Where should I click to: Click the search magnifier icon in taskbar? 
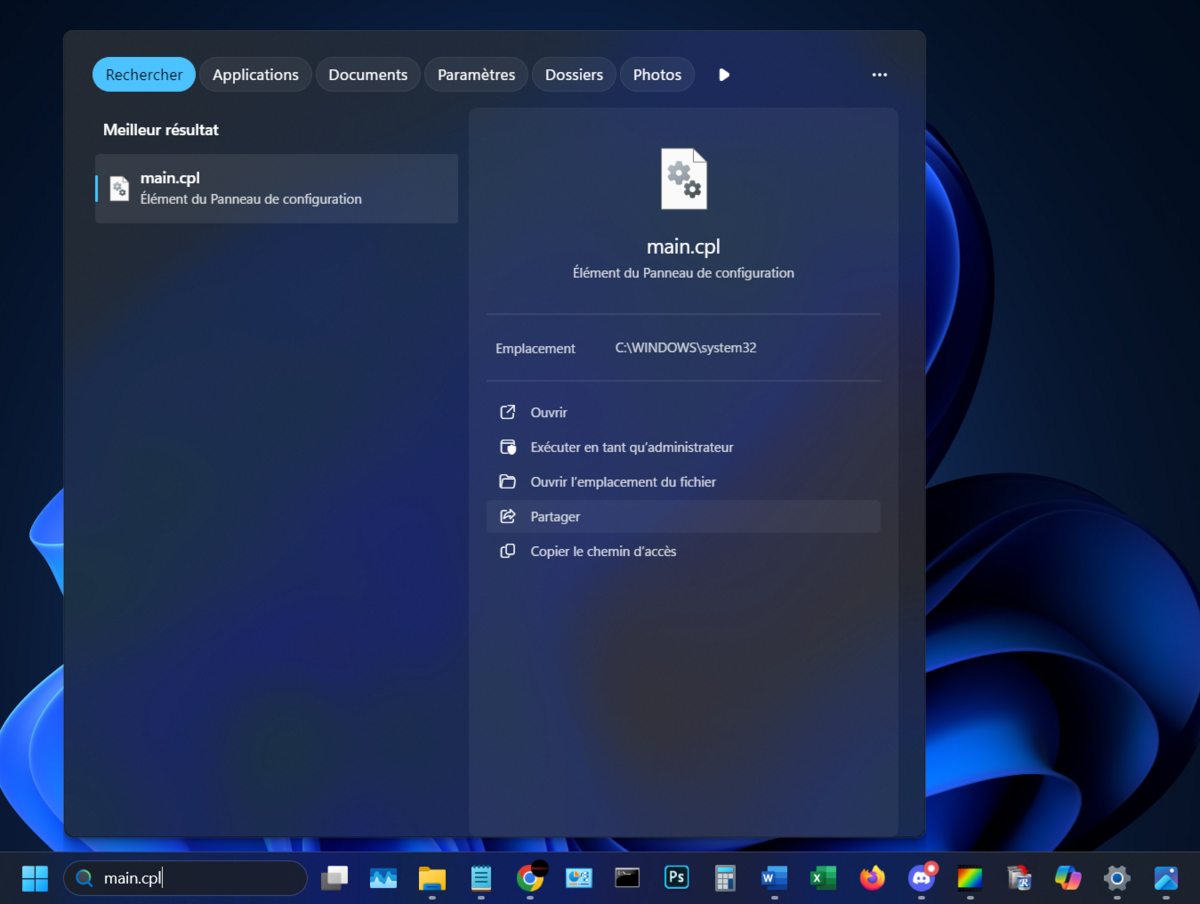point(85,878)
